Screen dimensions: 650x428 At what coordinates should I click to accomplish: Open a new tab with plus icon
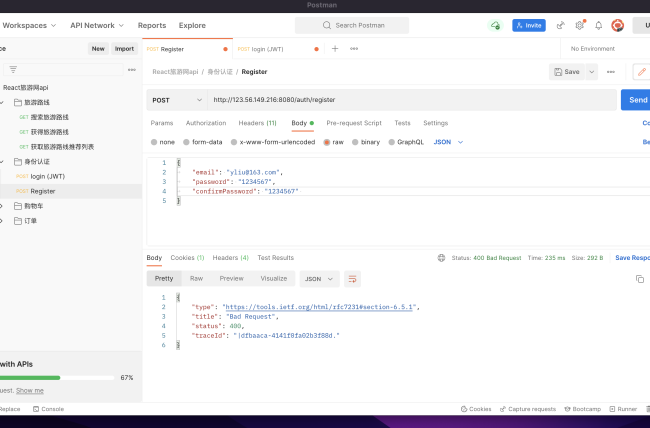(x=334, y=48)
